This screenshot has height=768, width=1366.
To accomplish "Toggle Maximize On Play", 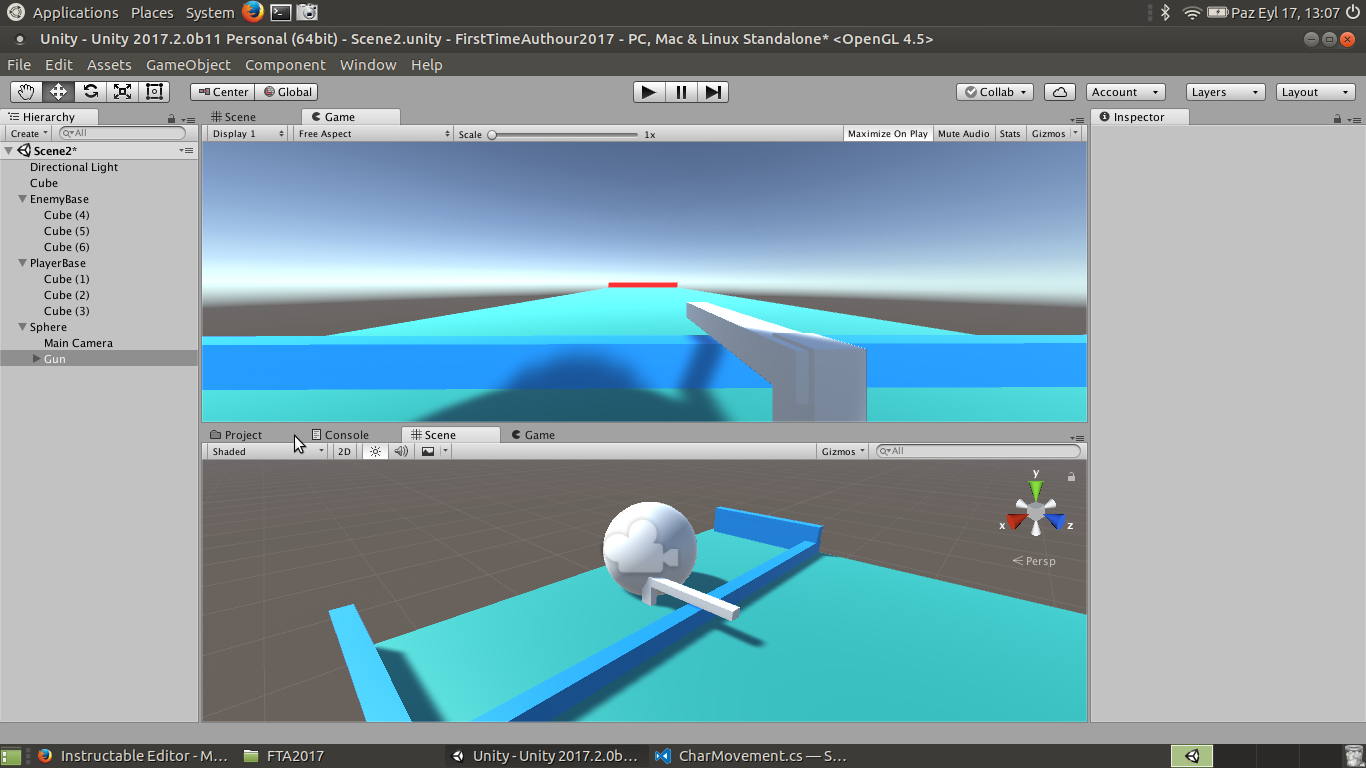I will click(x=888, y=133).
